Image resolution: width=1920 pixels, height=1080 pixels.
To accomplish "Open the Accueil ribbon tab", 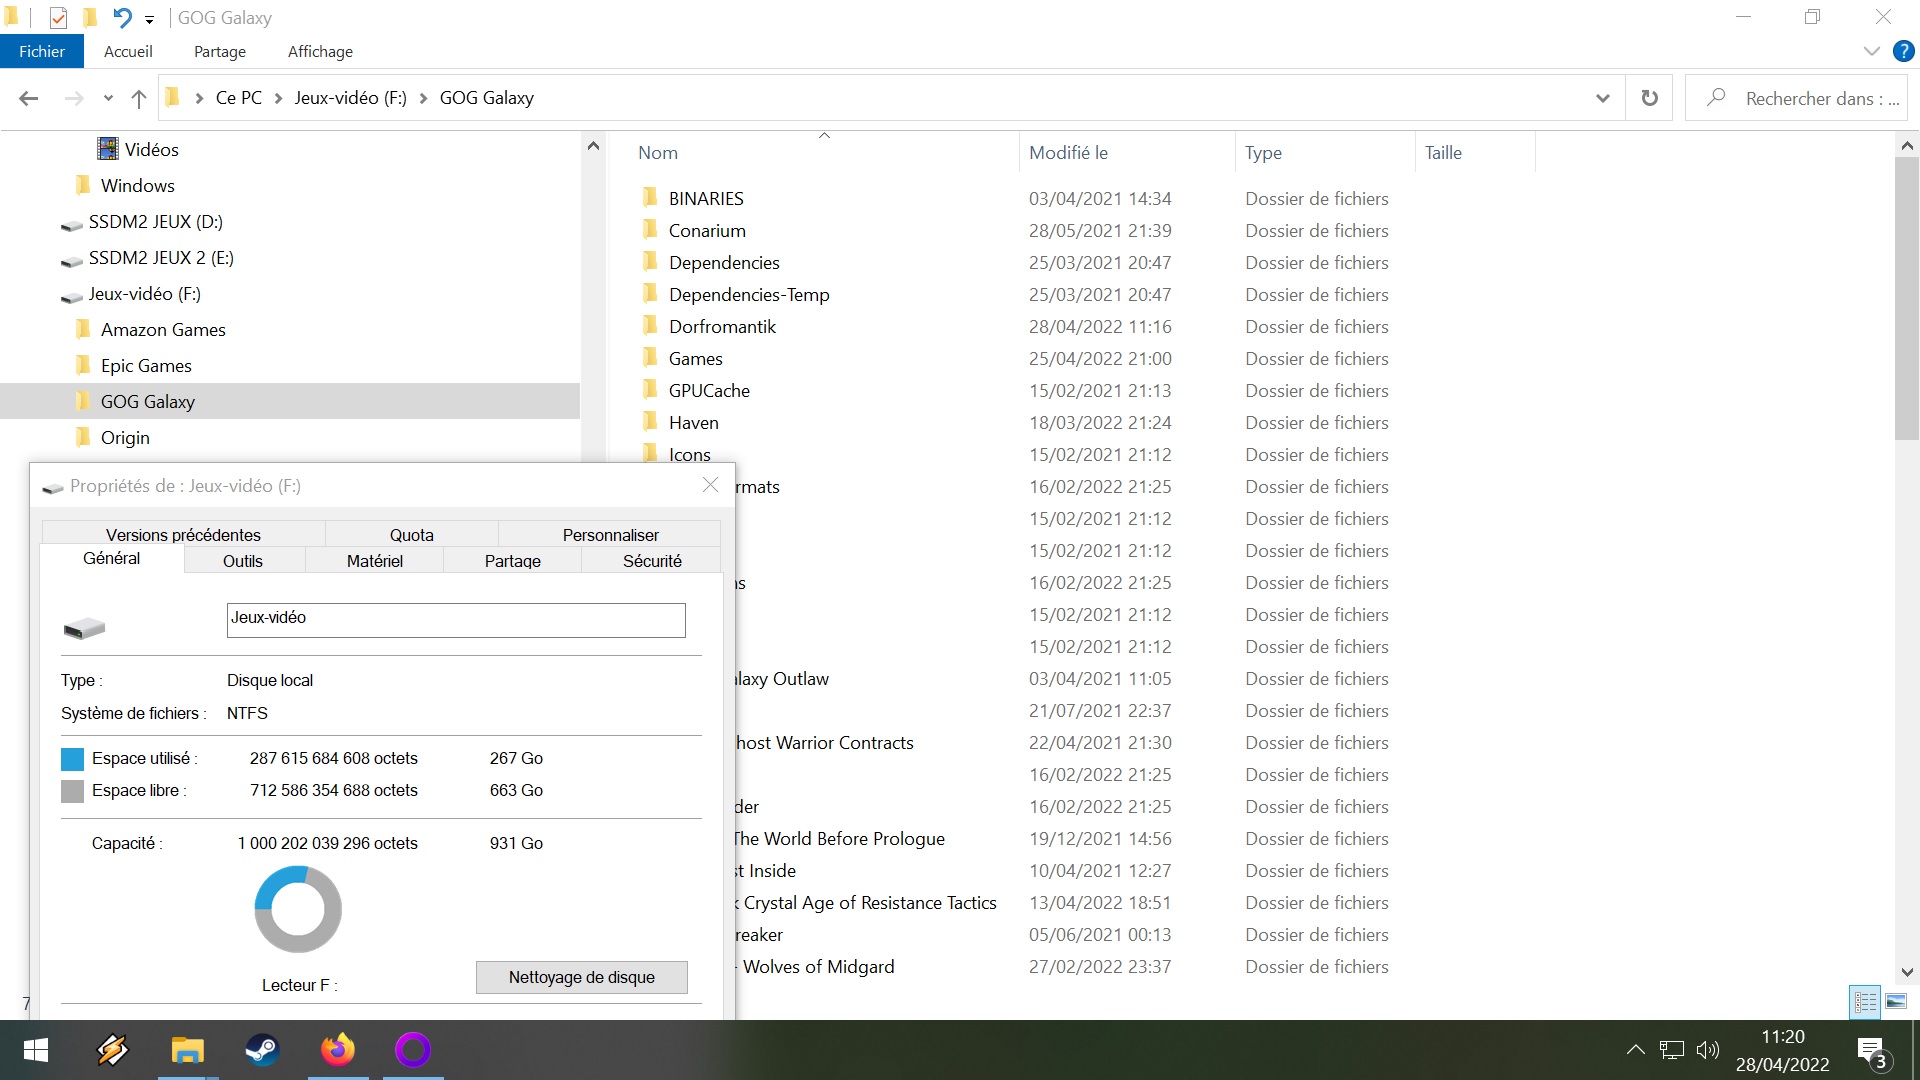I will click(128, 51).
